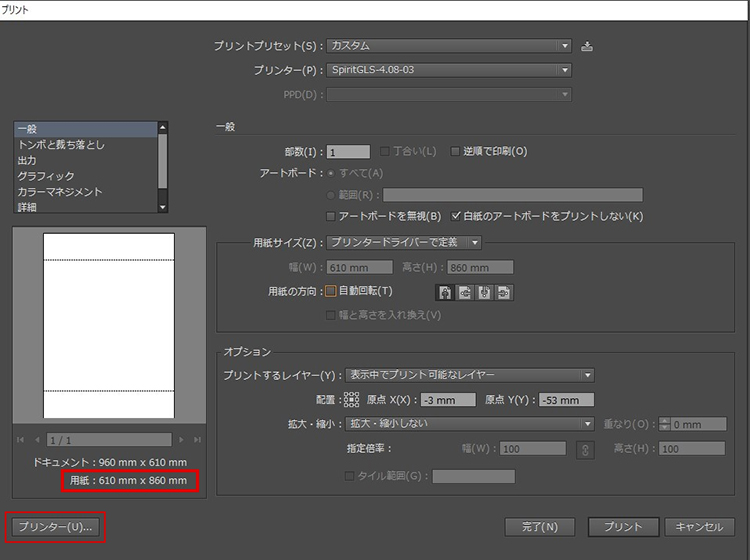Screen dimensions: 750x560
Task: Click the プリンター(U)... button
Action: [x=55, y=527]
